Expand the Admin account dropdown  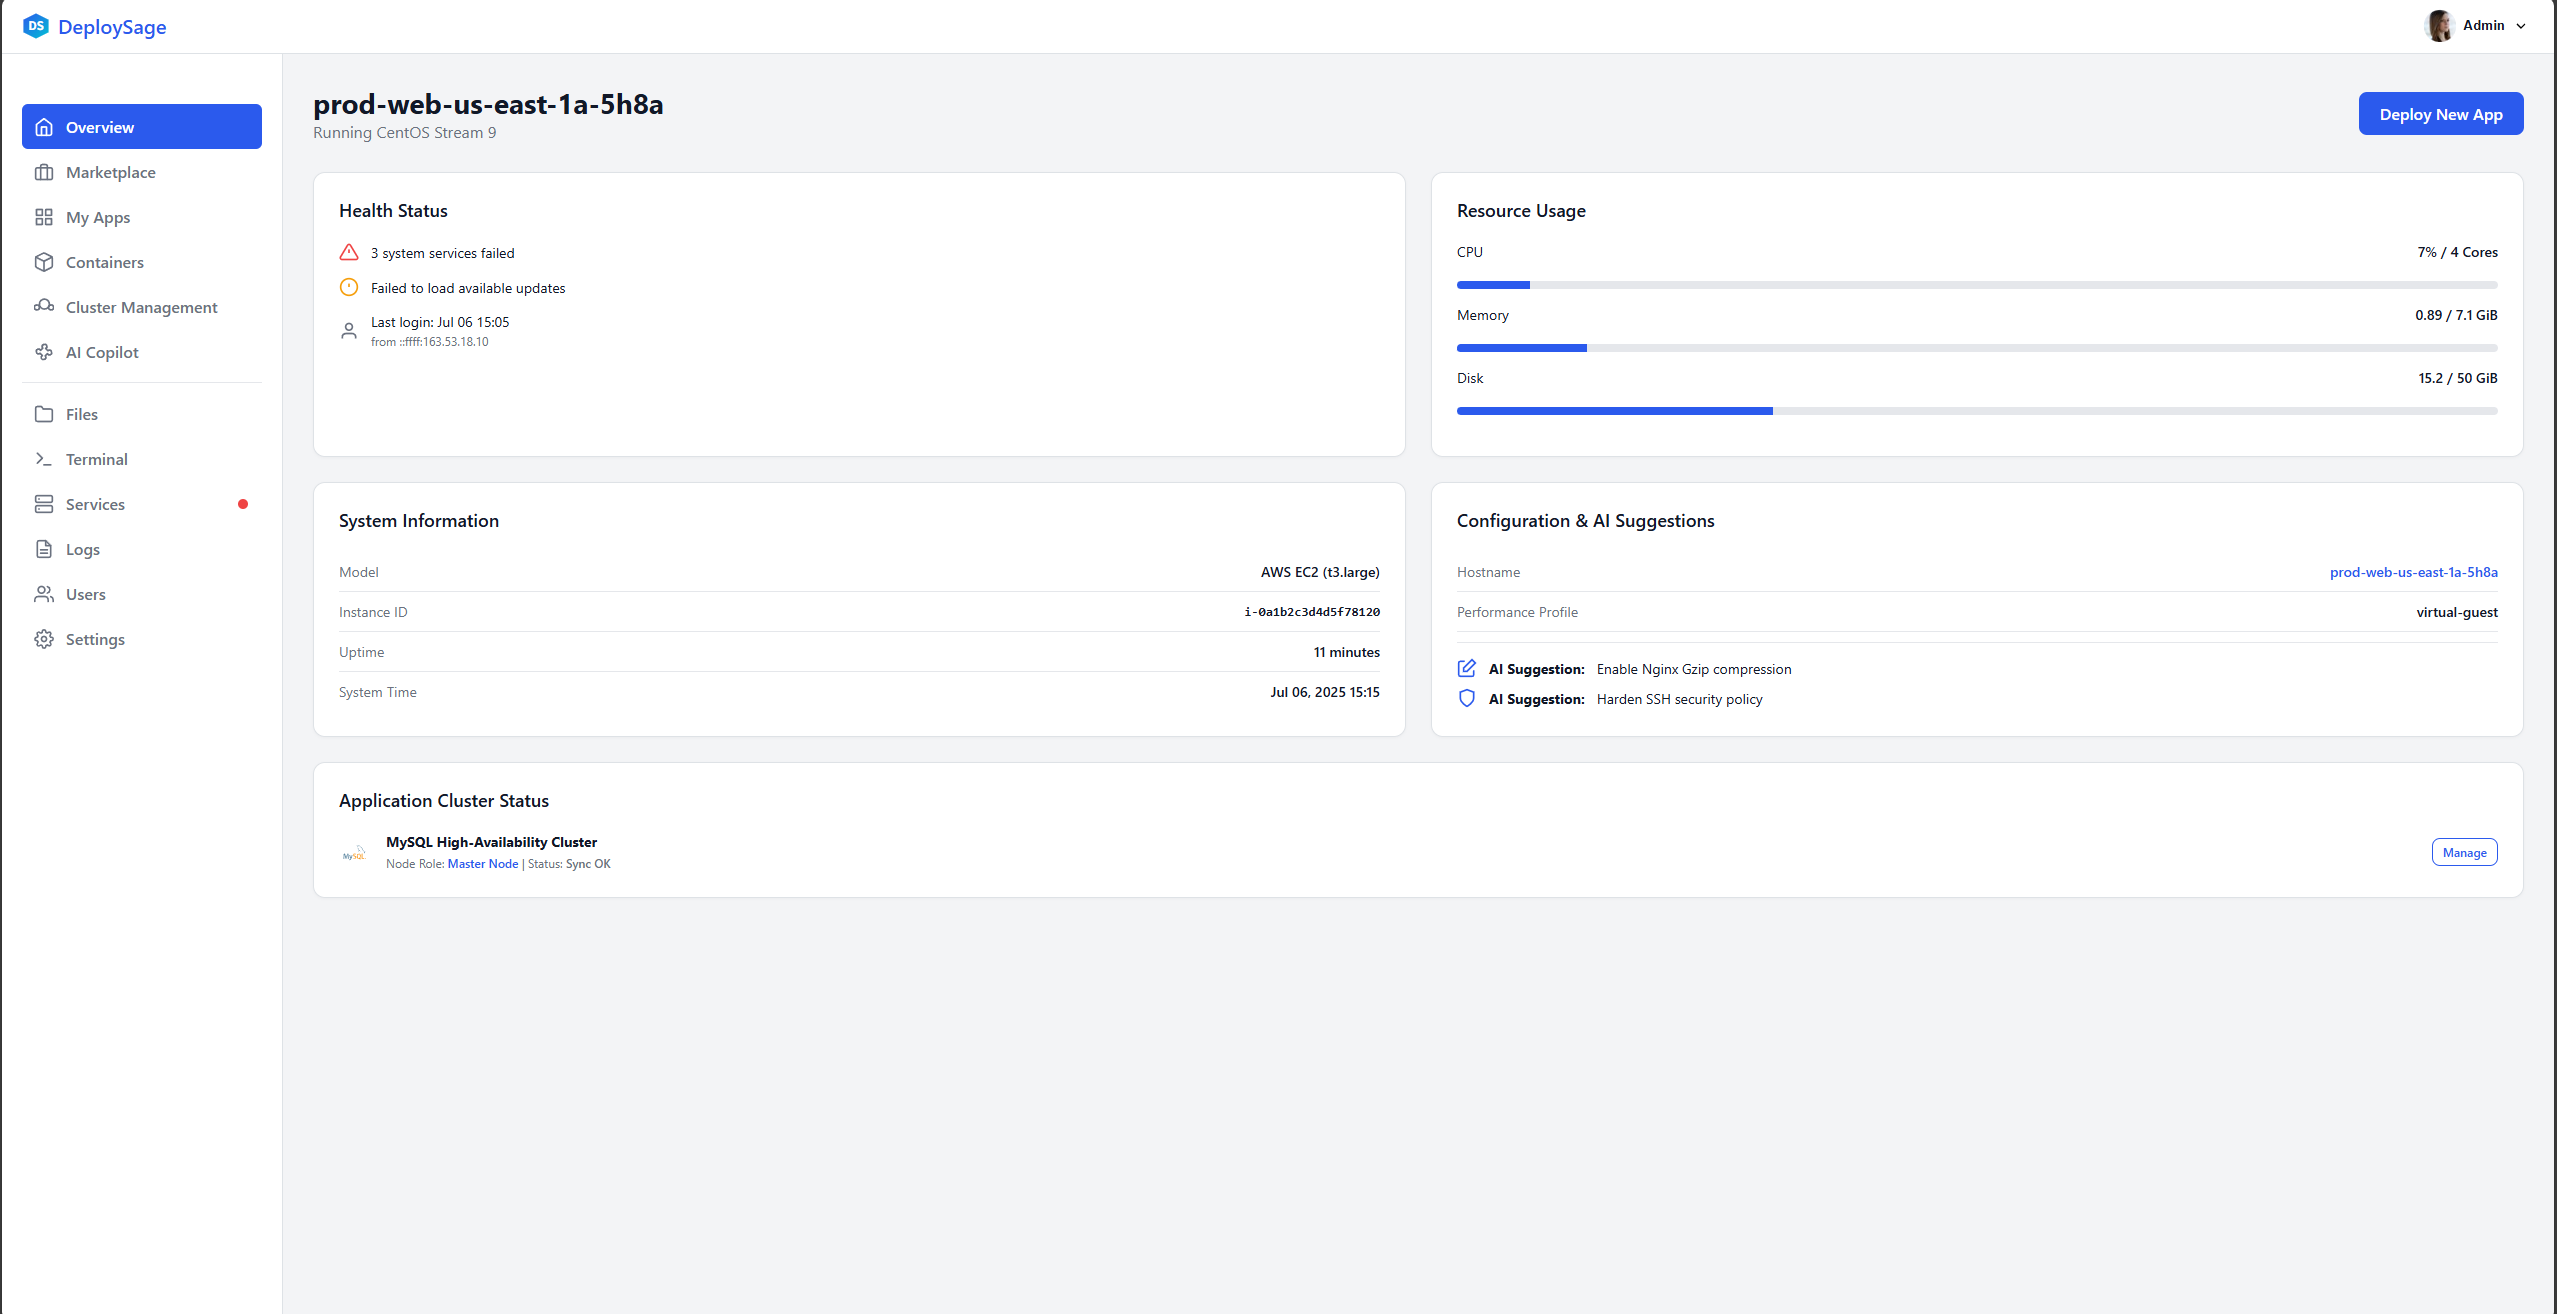(2520, 26)
